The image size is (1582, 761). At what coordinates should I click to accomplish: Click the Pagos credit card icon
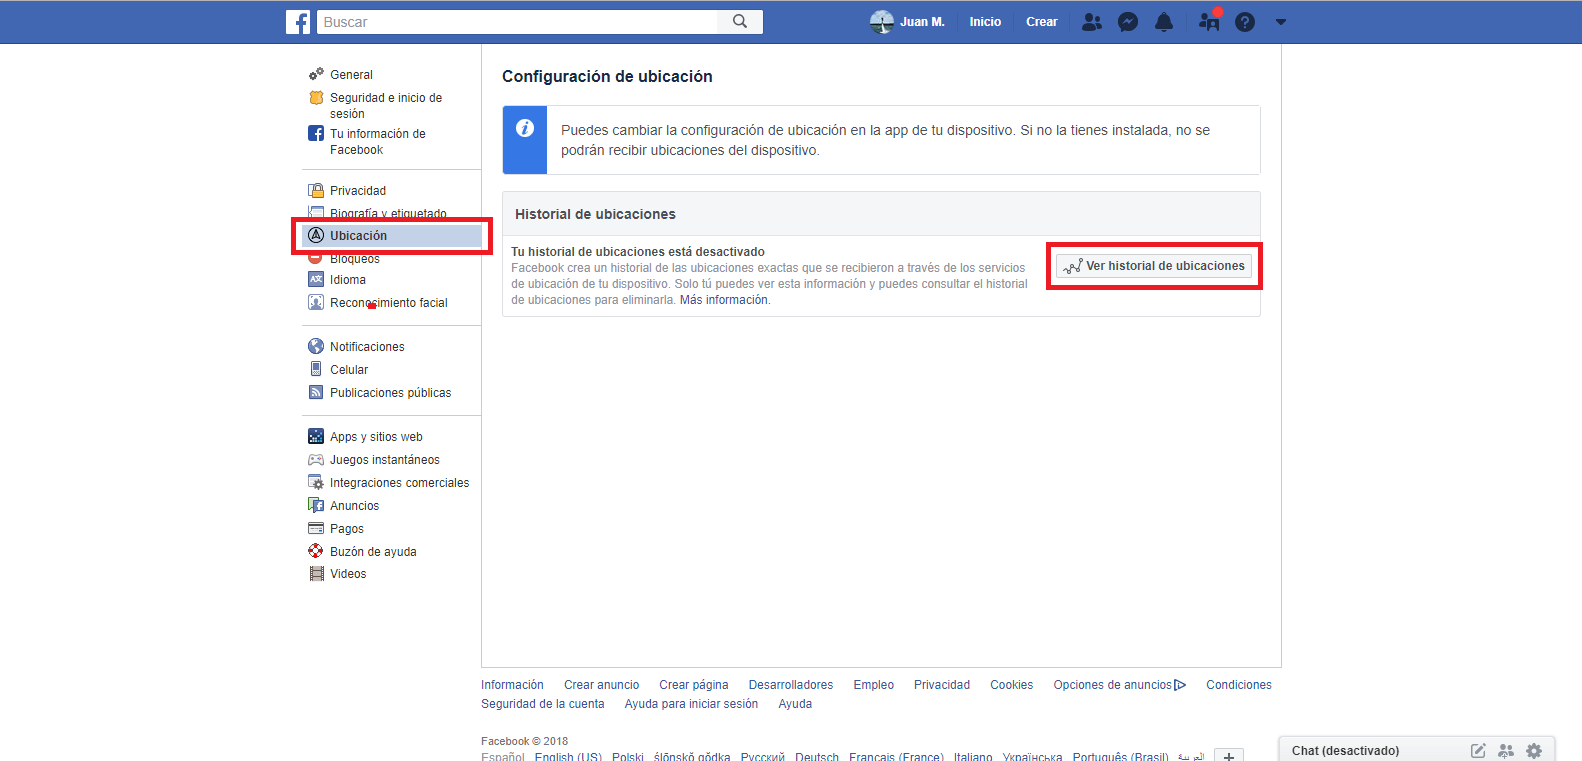316,528
